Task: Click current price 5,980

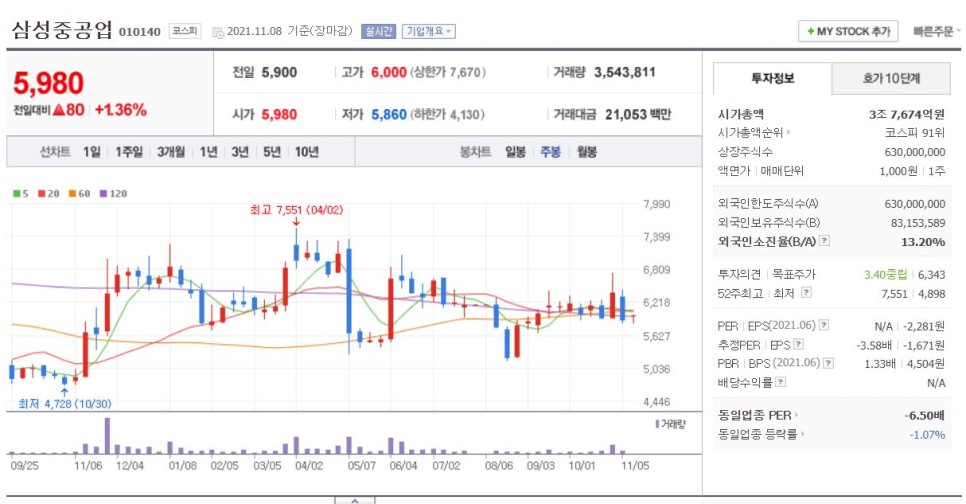Action: point(48,83)
